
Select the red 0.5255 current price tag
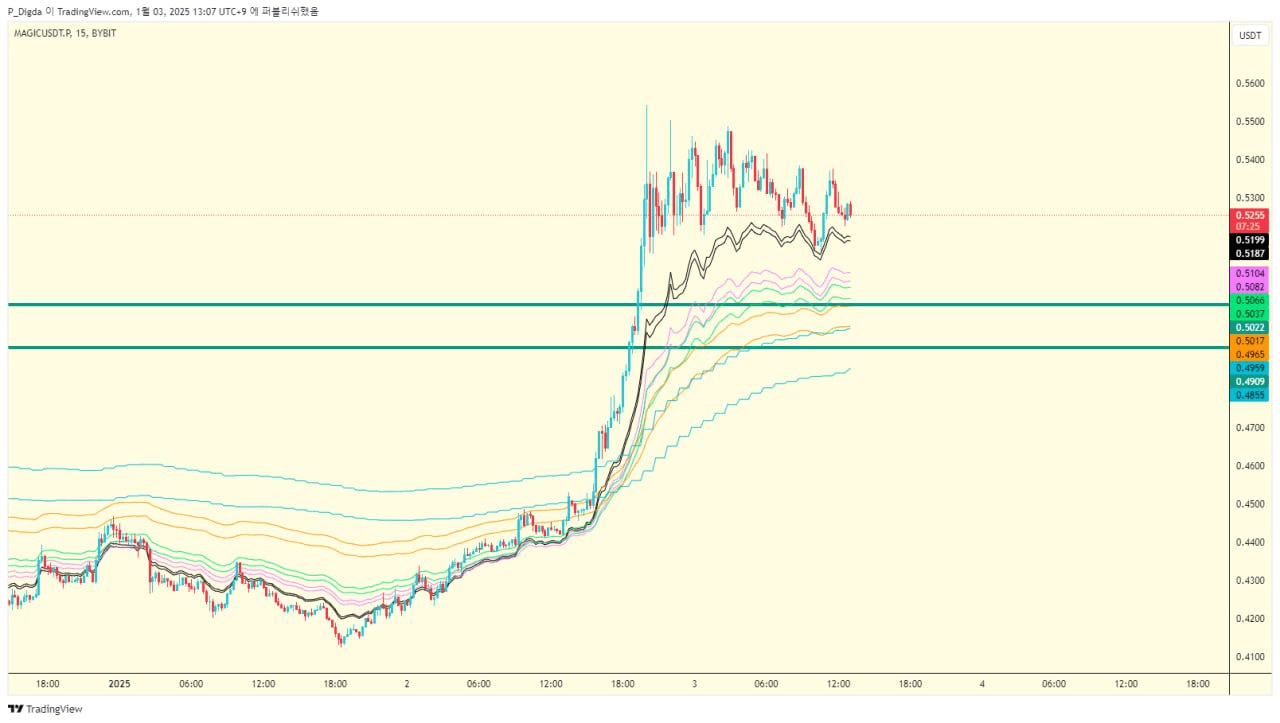(x=1250, y=215)
